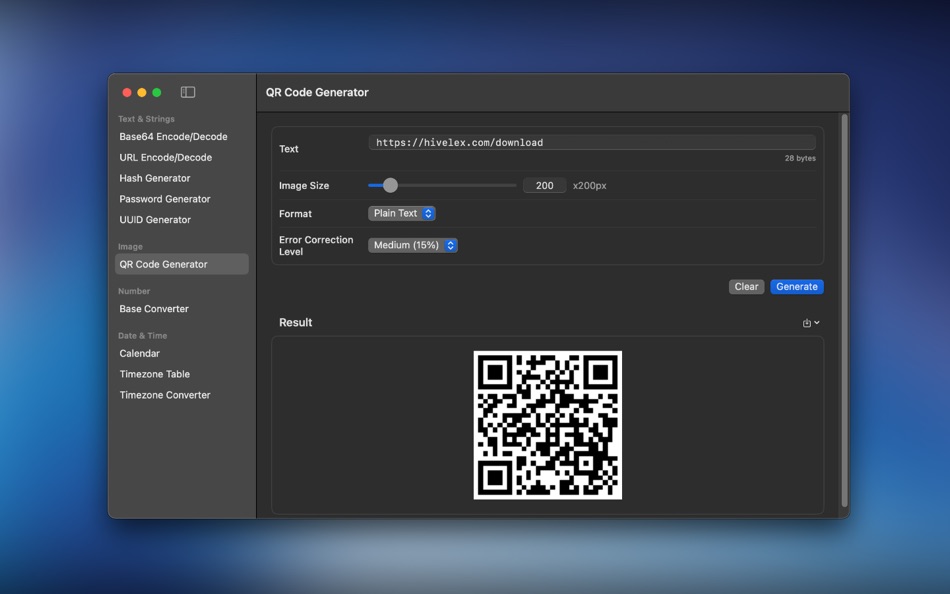
Task: Select Base64 Encode/Decode in the sidebar
Action: [172, 136]
